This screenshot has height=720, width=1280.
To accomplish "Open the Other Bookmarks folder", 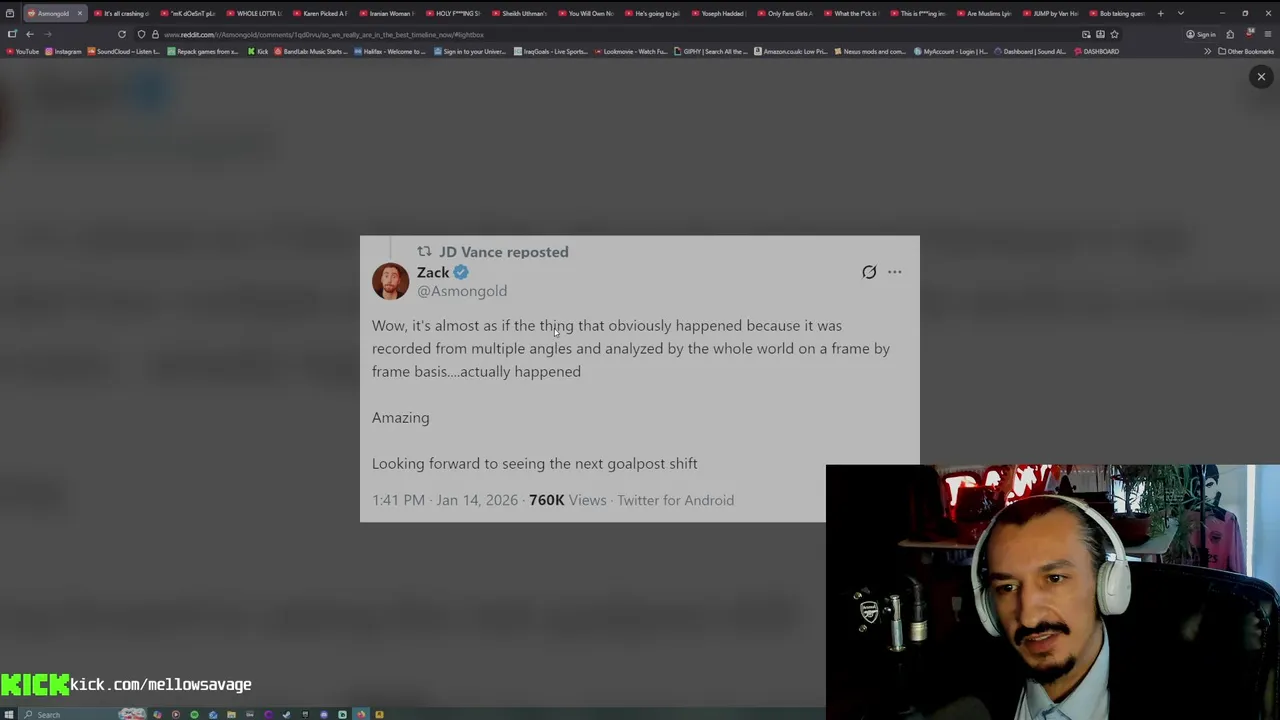I will pos(1246,51).
